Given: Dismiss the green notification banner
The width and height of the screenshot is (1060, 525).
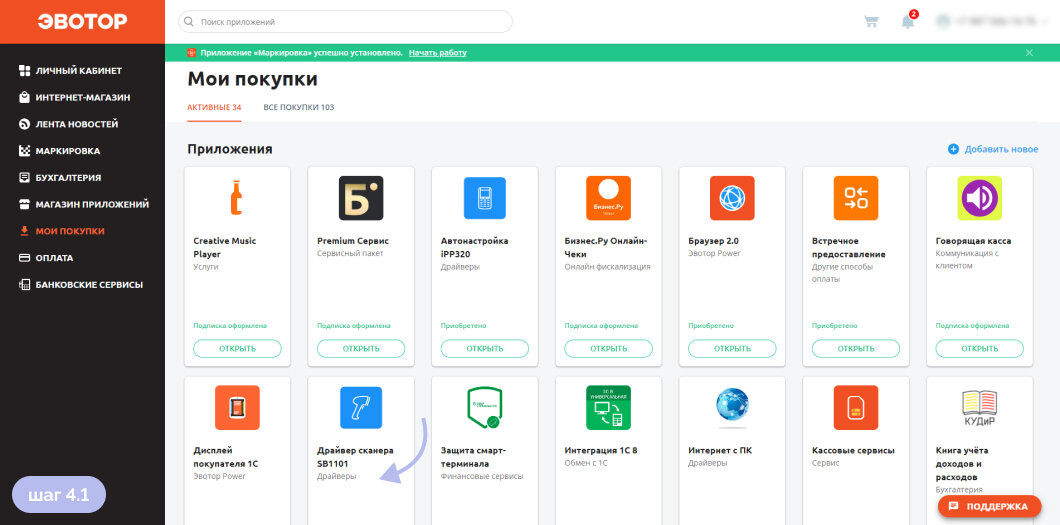Looking at the screenshot, I should tap(1029, 53).
